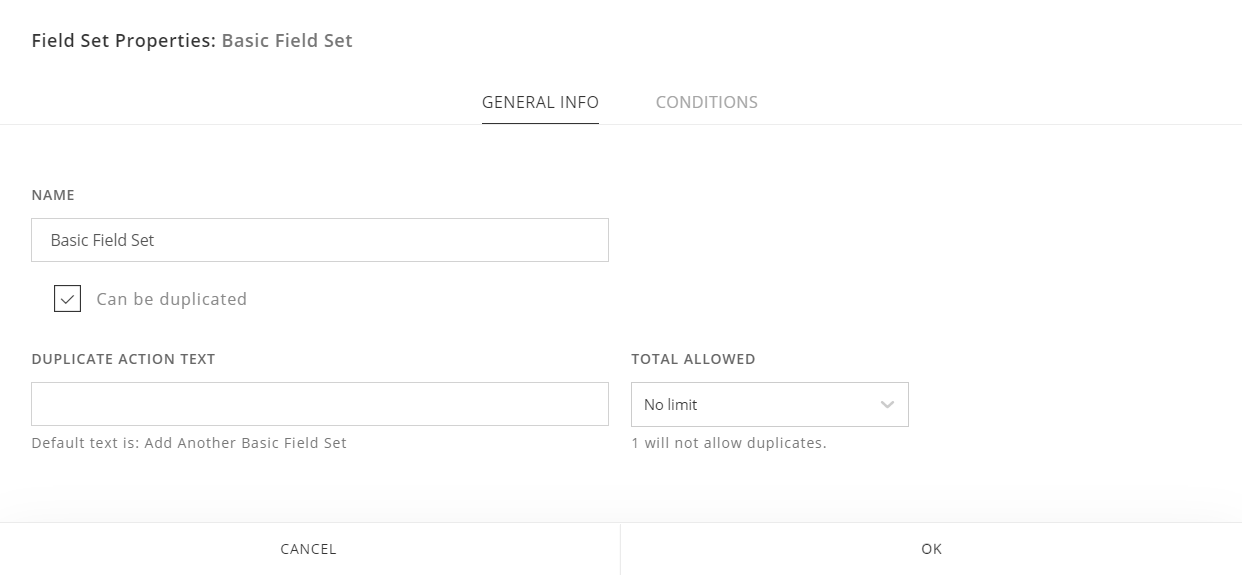Screen dimensions: 1242x575
Task: Click the NAME field label
Action: pyautogui.click(x=53, y=195)
